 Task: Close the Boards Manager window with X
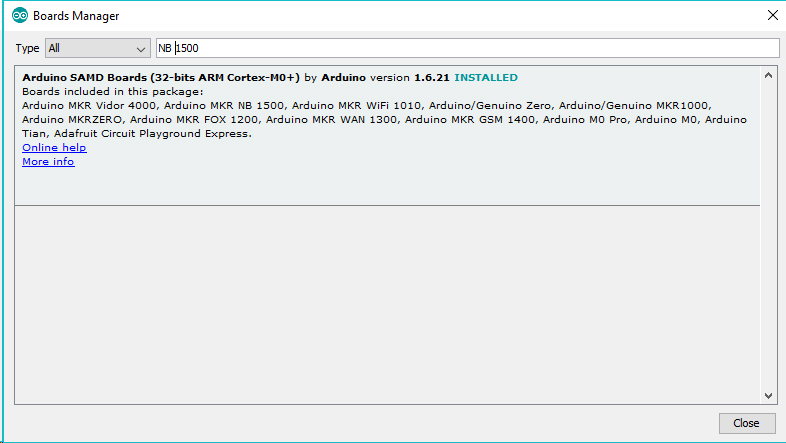point(772,15)
